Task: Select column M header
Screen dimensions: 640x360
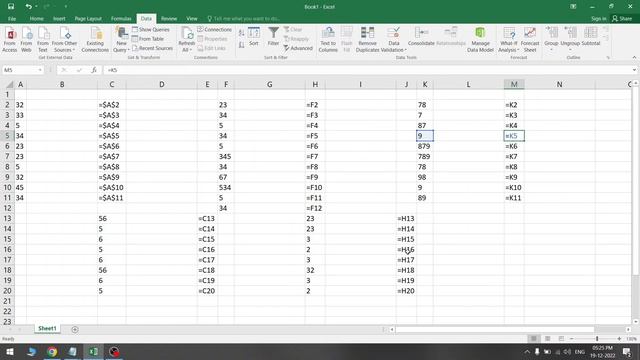Action: click(x=514, y=84)
